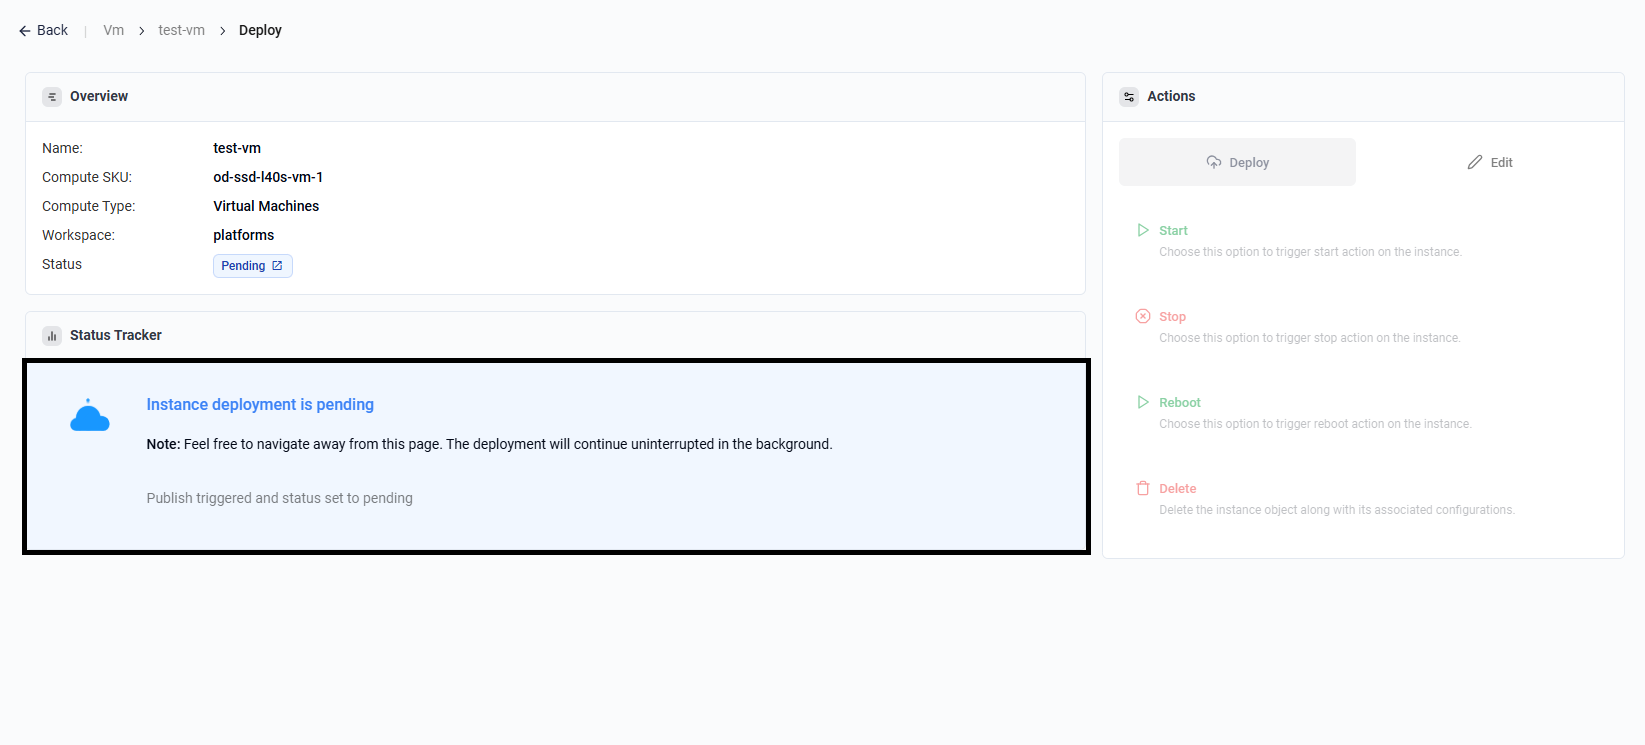The height and width of the screenshot is (745, 1645).
Task: Click the Reboot play icon
Action: tap(1143, 402)
